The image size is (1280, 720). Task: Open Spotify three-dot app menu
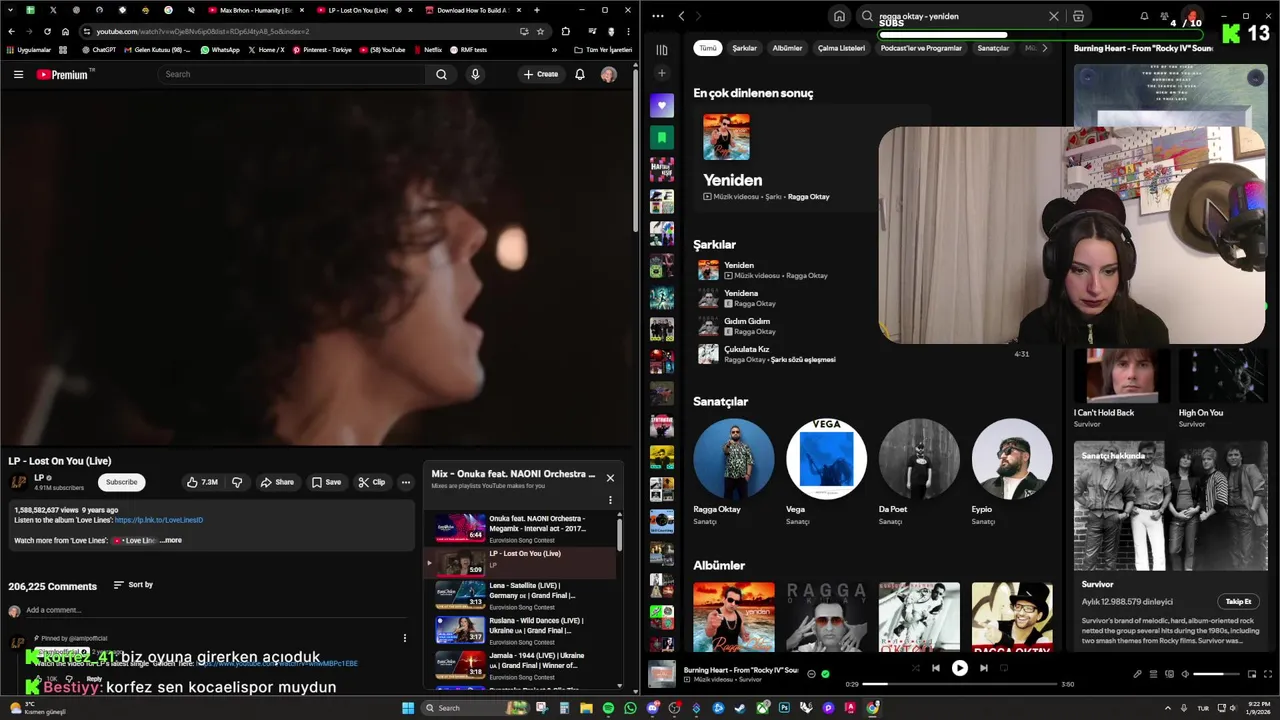pos(657,16)
